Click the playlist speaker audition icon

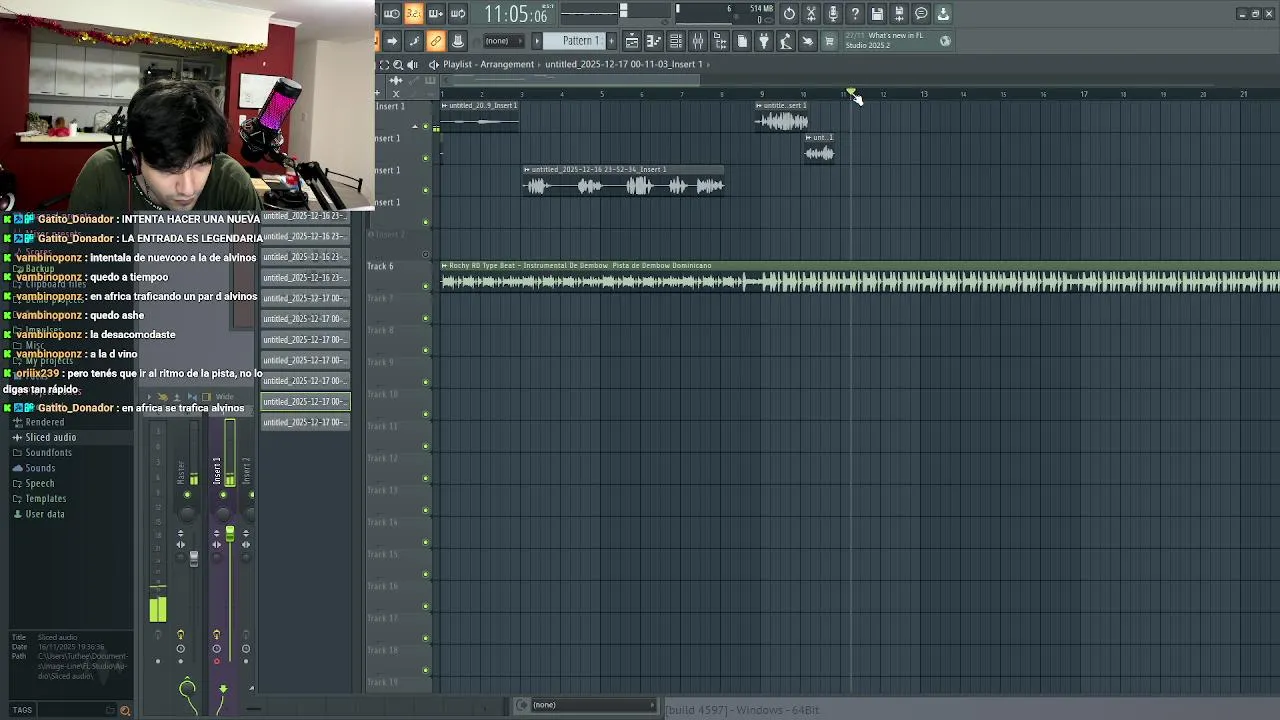pyautogui.click(x=411, y=64)
